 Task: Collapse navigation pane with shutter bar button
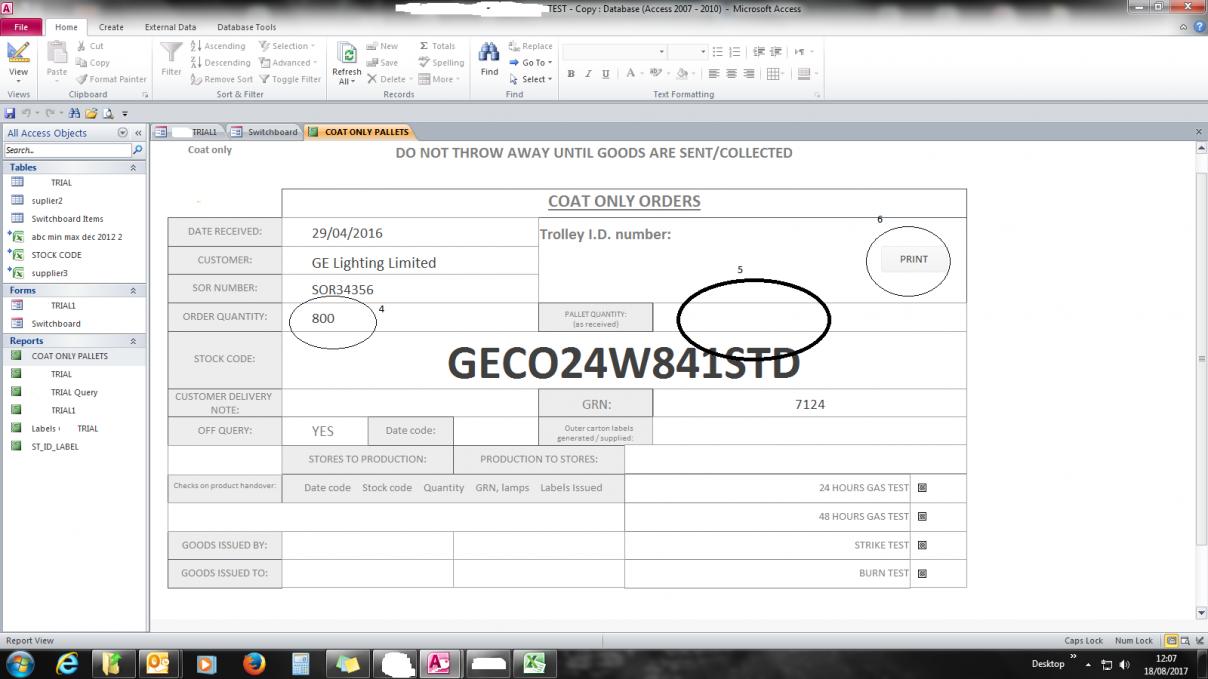click(138, 133)
